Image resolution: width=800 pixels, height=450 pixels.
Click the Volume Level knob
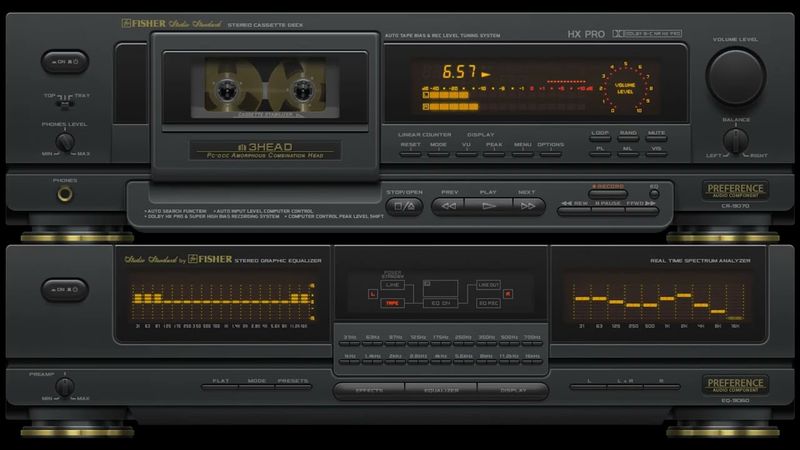[x=736, y=76]
